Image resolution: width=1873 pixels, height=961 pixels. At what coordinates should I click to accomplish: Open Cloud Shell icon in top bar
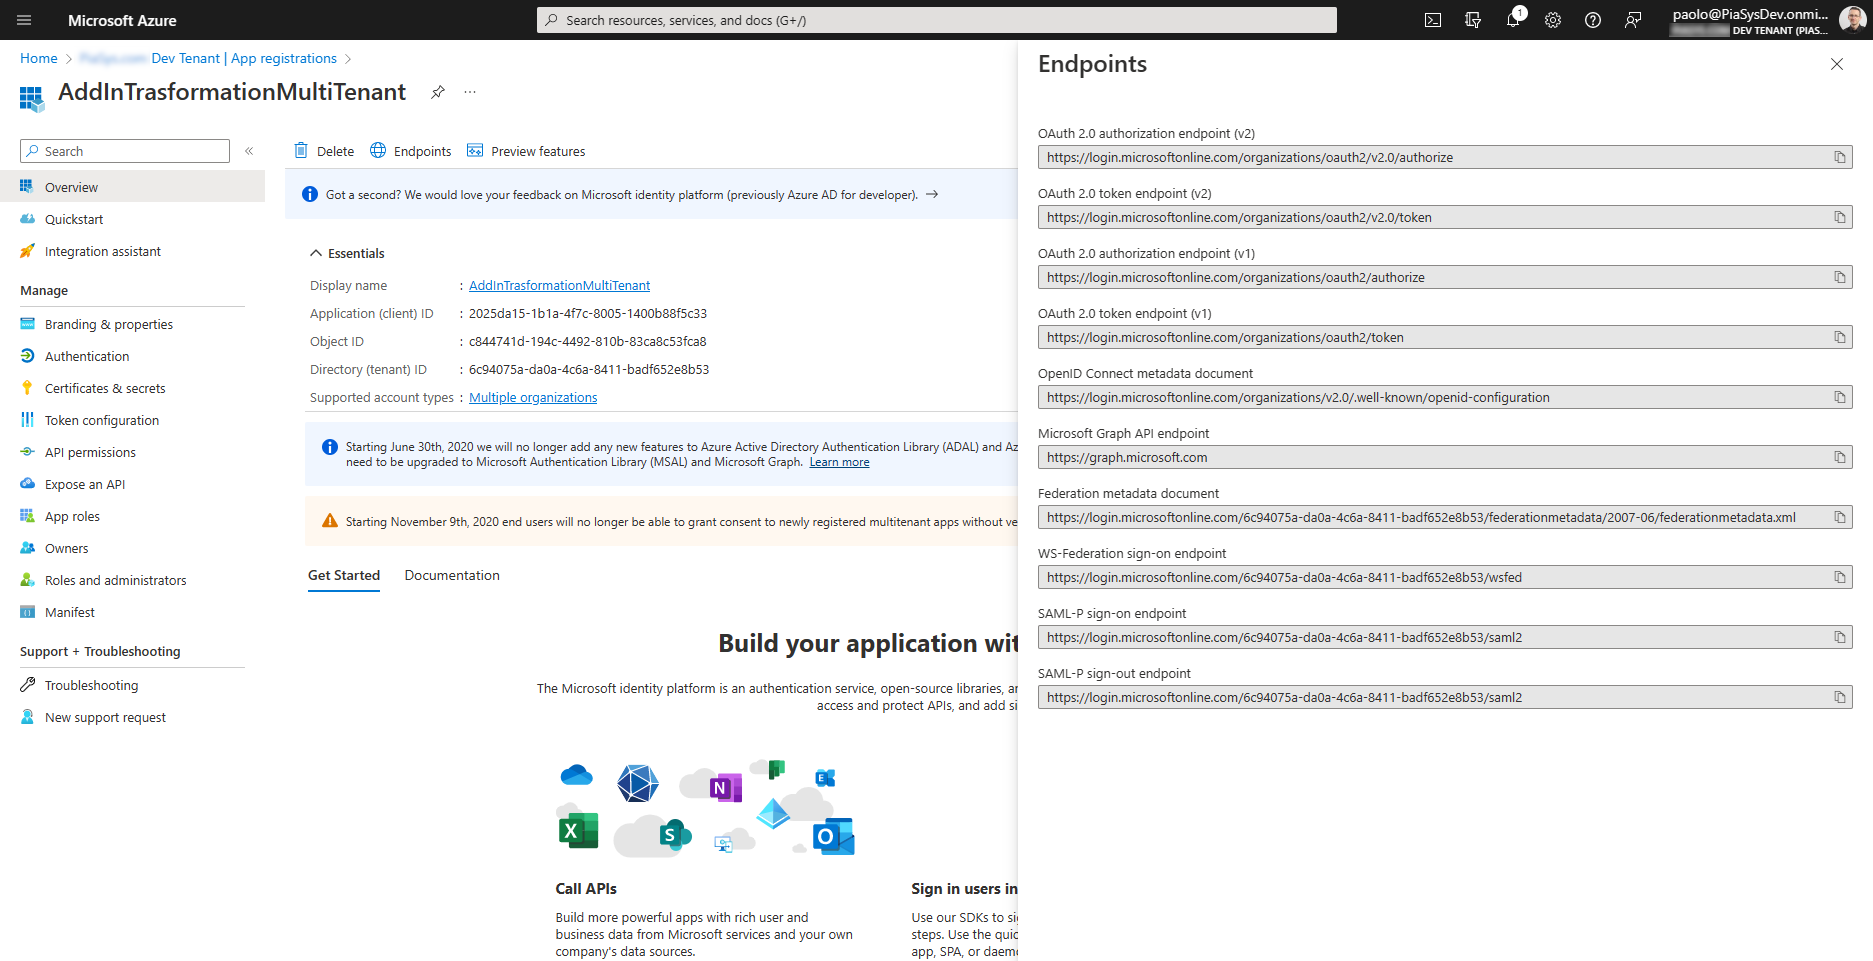click(1433, 20)
